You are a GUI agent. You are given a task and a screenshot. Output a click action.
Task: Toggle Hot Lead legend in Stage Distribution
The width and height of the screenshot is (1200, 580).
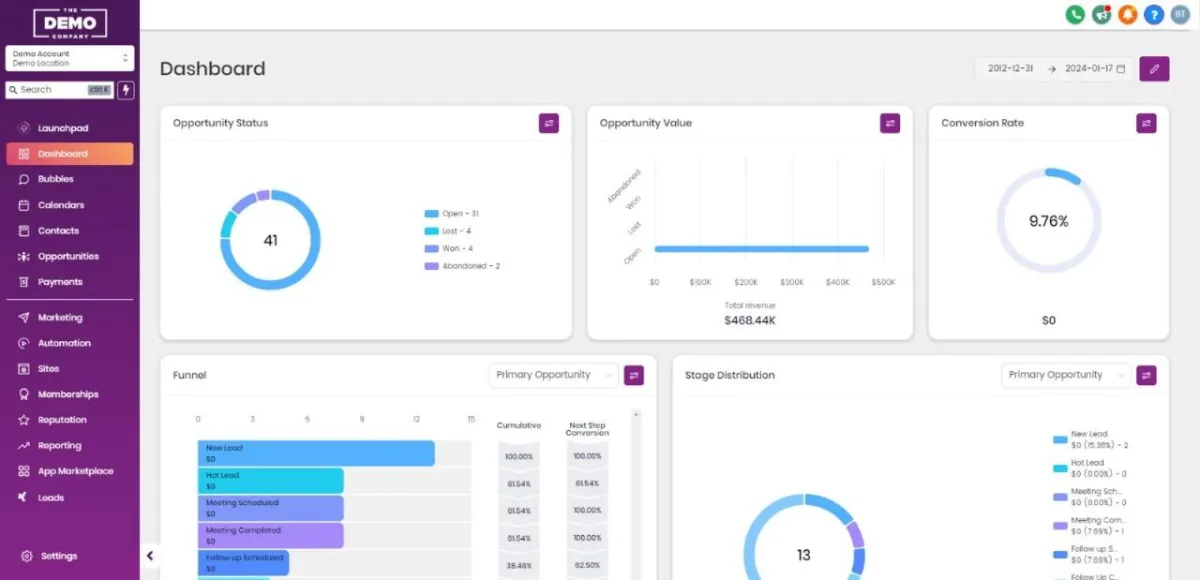click(1092, 468)
